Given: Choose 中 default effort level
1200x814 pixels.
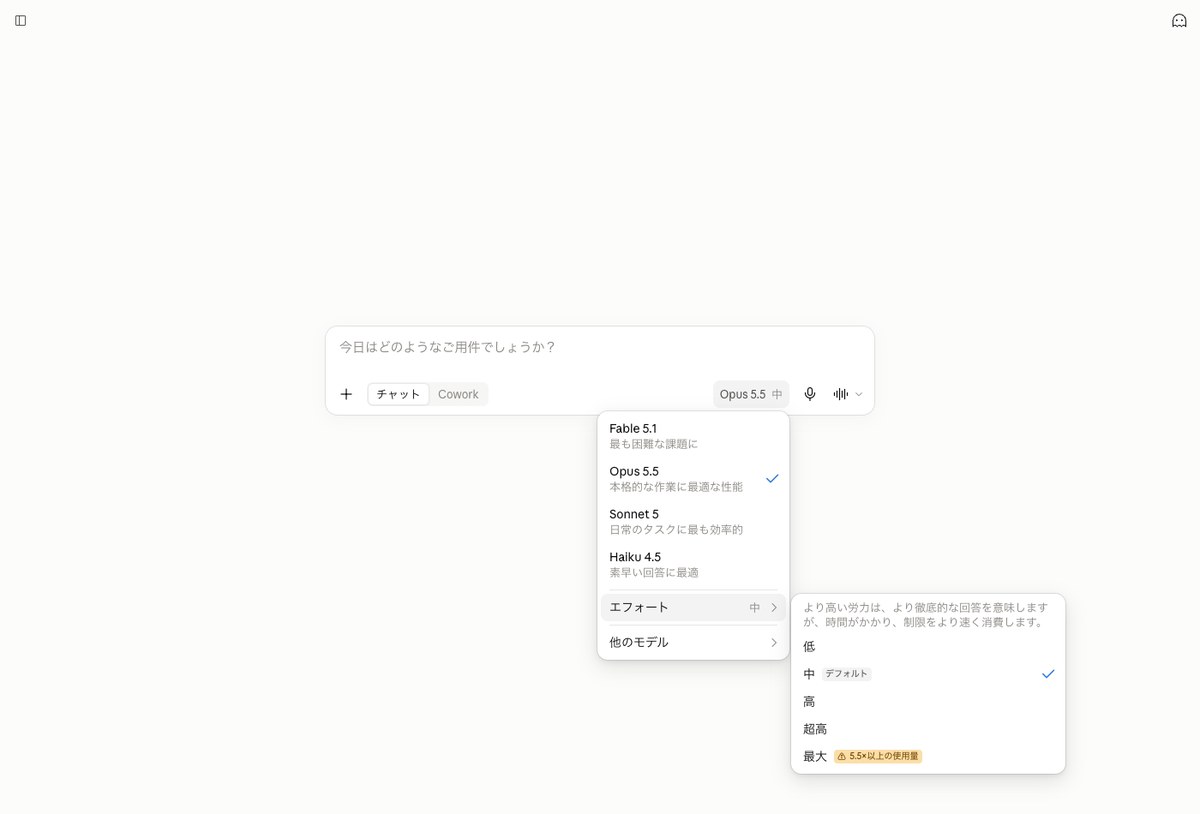Looking at the screenshot, I should (x=928, y=674).
